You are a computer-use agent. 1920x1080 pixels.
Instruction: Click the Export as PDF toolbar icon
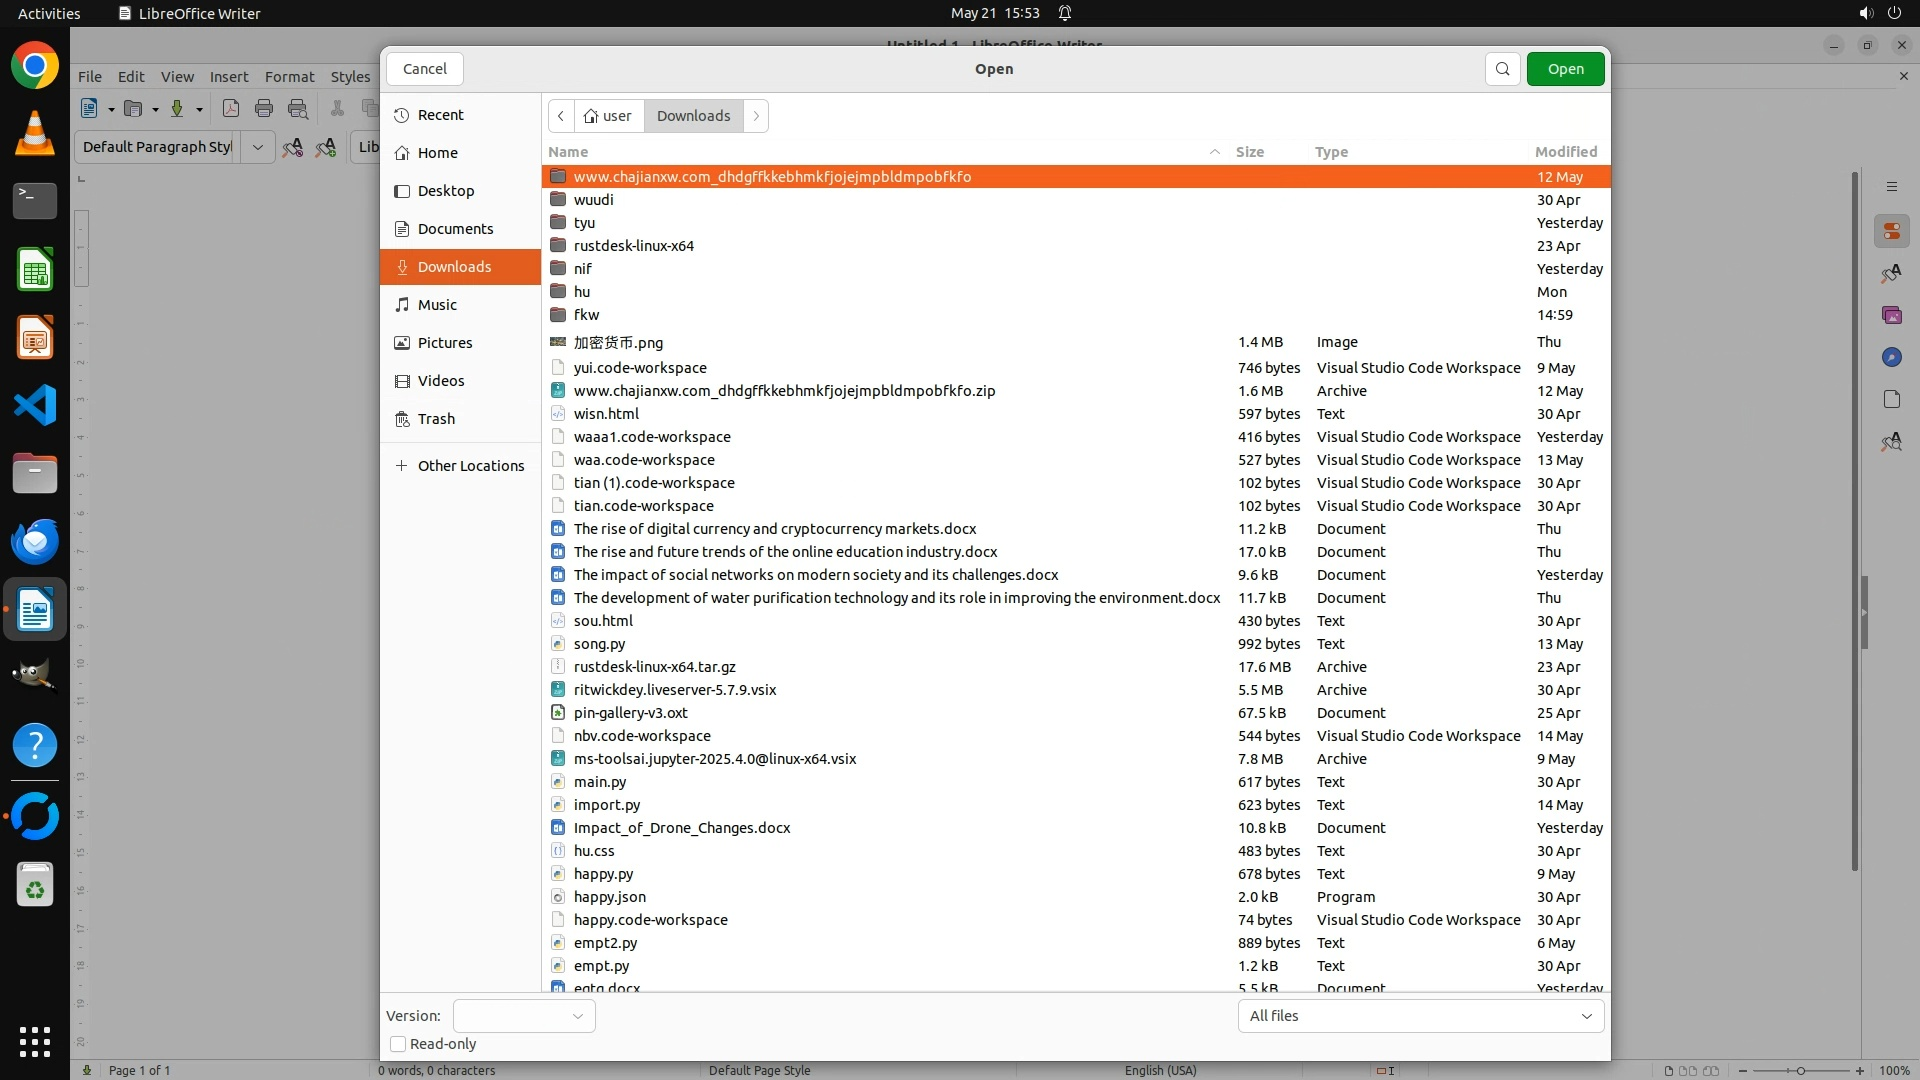[231, 109]
